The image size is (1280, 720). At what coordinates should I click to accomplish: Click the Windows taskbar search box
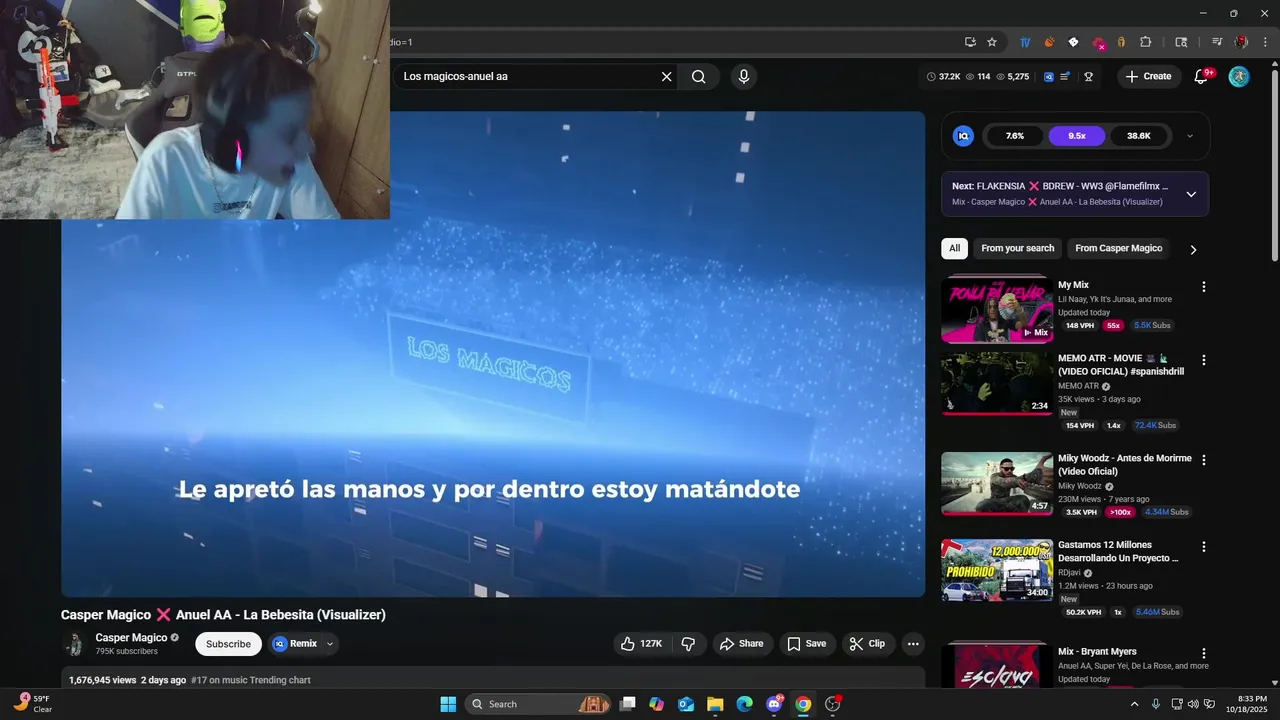(538, 704)
